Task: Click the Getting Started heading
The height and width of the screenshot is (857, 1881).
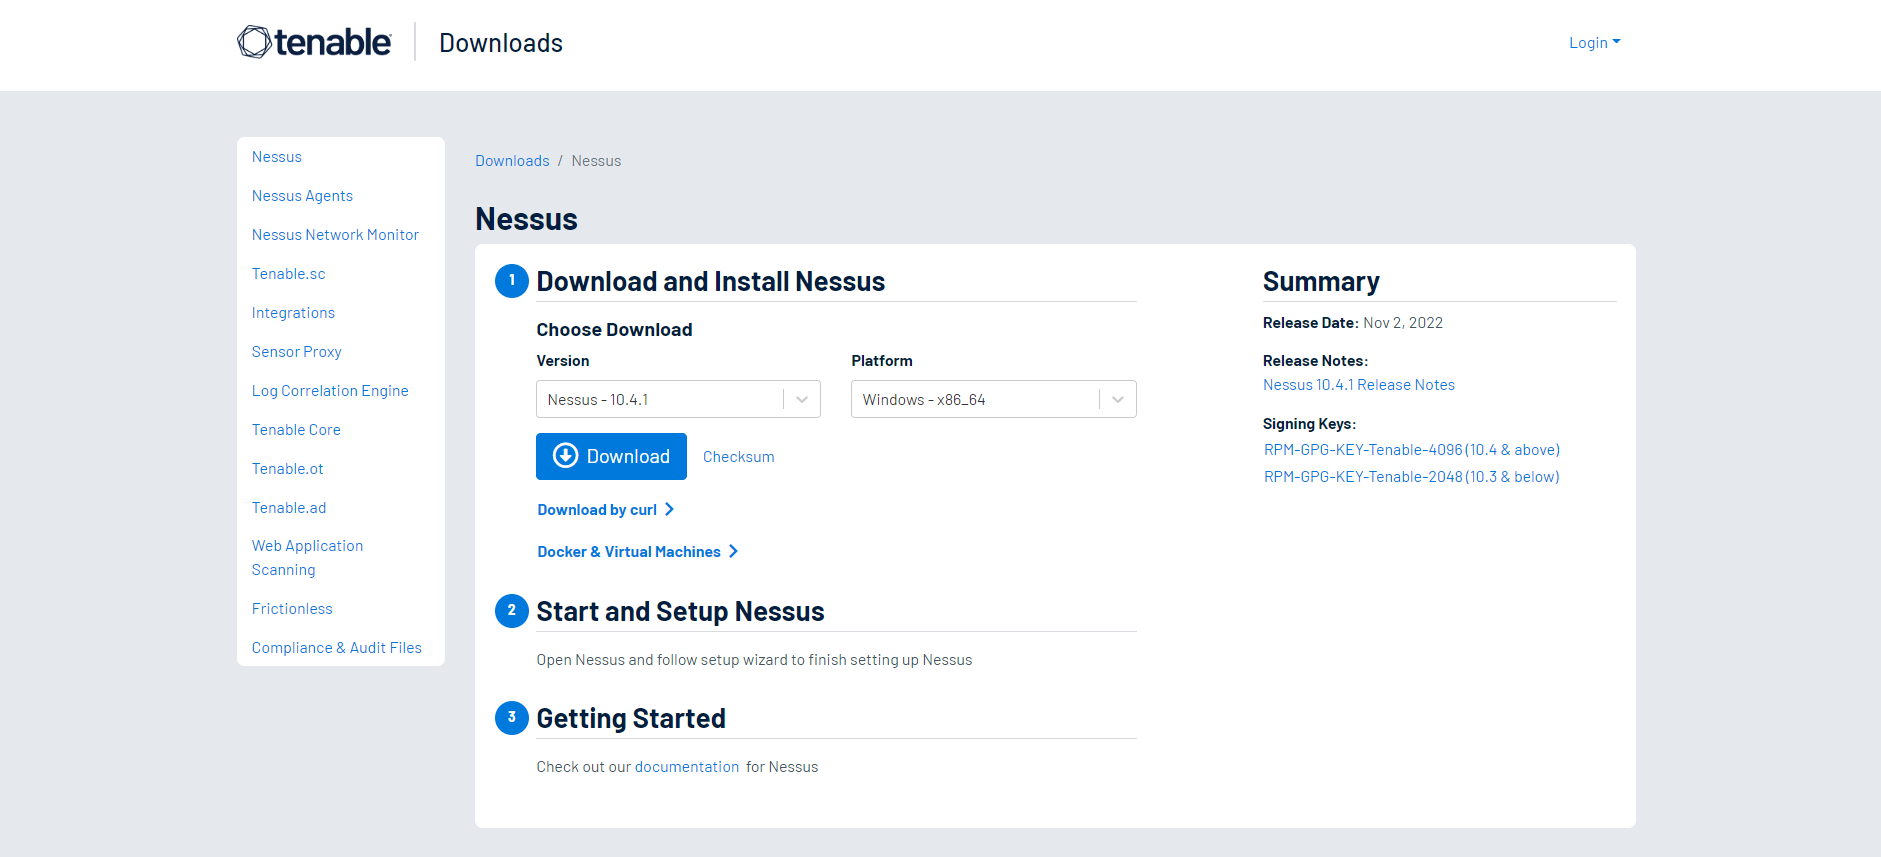Action: pos(631,719)
